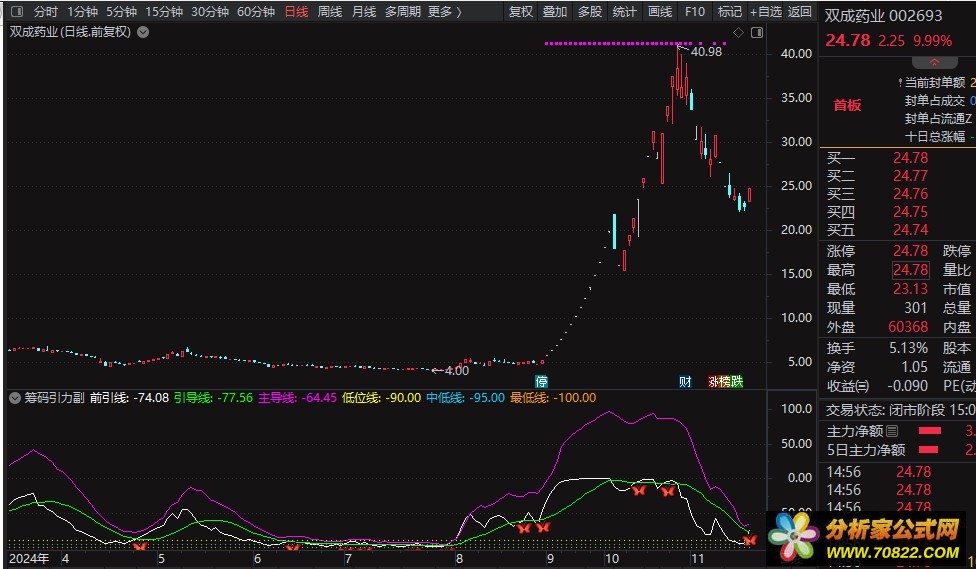The image size is (976, 569).
Task: Click the 买五 price 24.74
Action: [910, 230]
